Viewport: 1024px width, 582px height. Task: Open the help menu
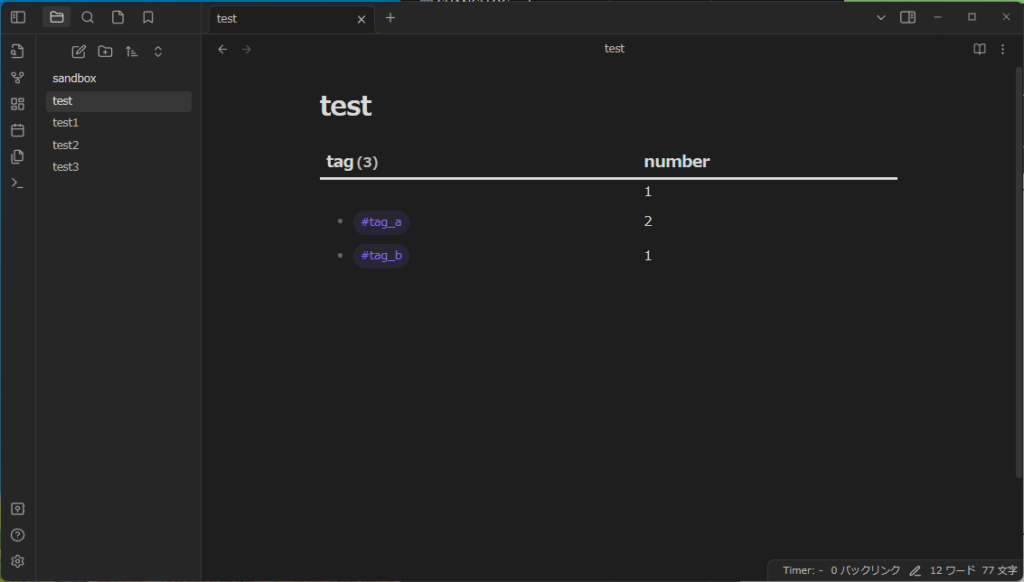click(17, 535)
